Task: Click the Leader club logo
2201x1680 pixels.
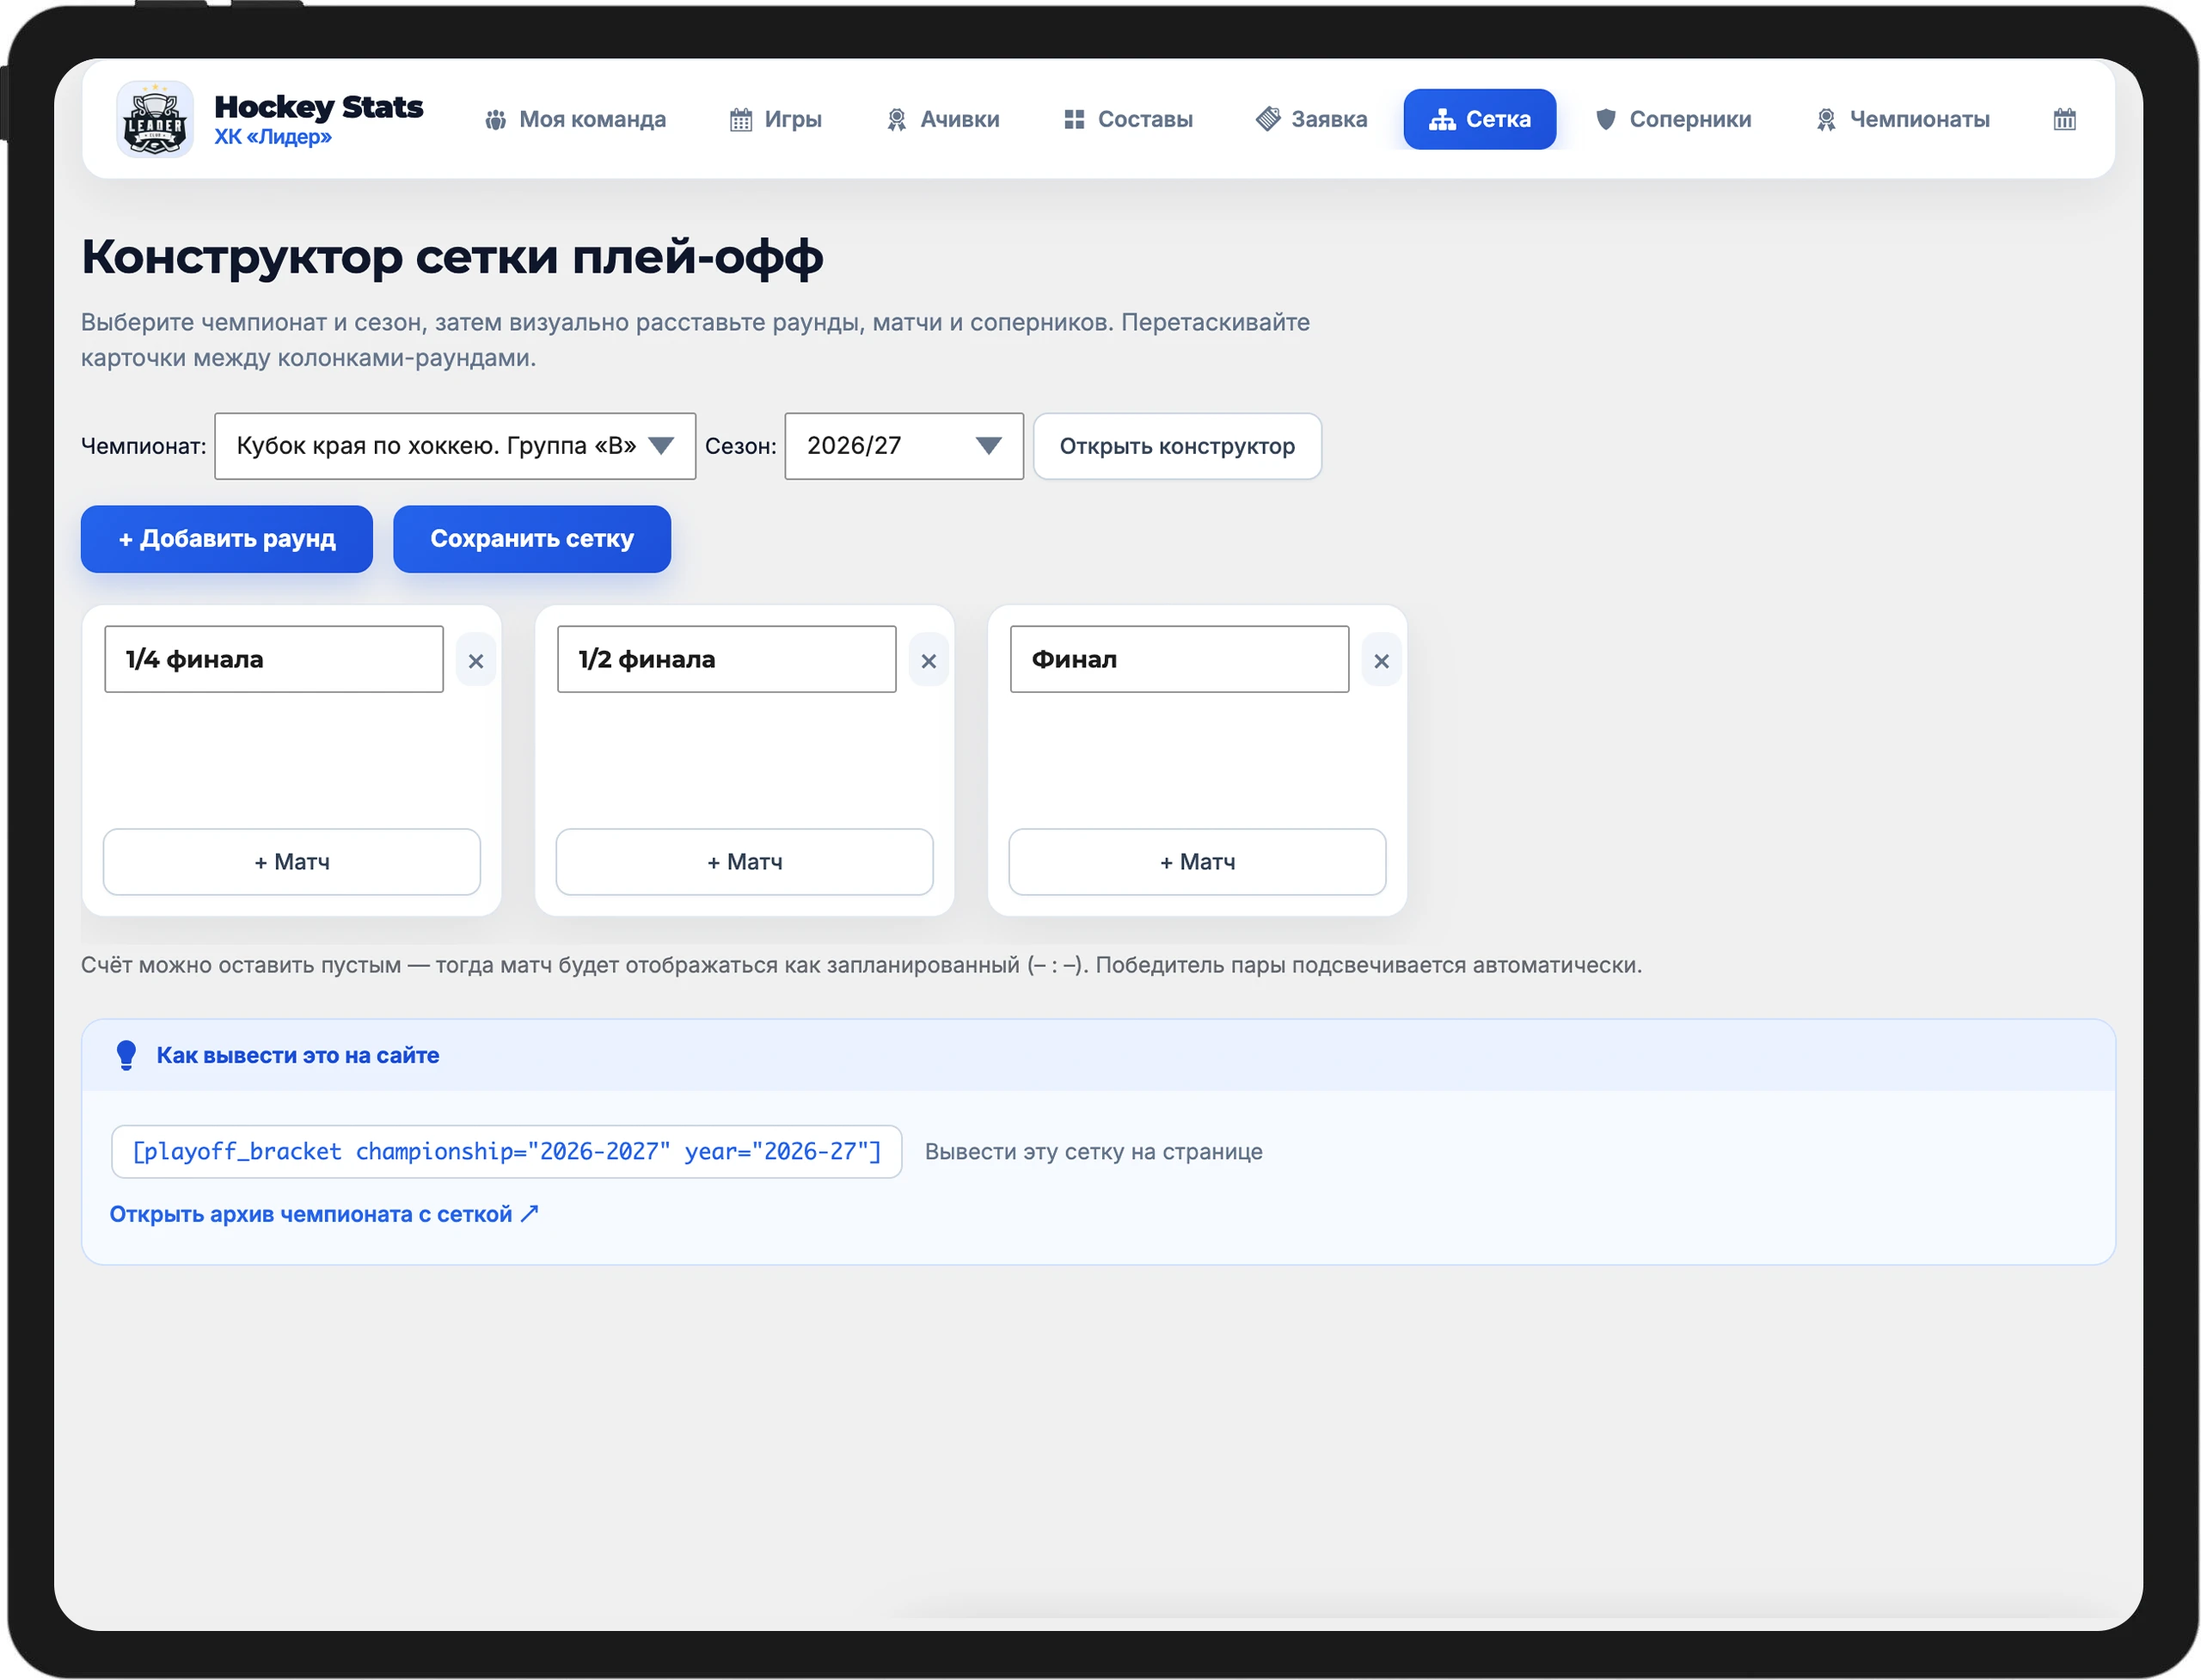Action: 155,119
